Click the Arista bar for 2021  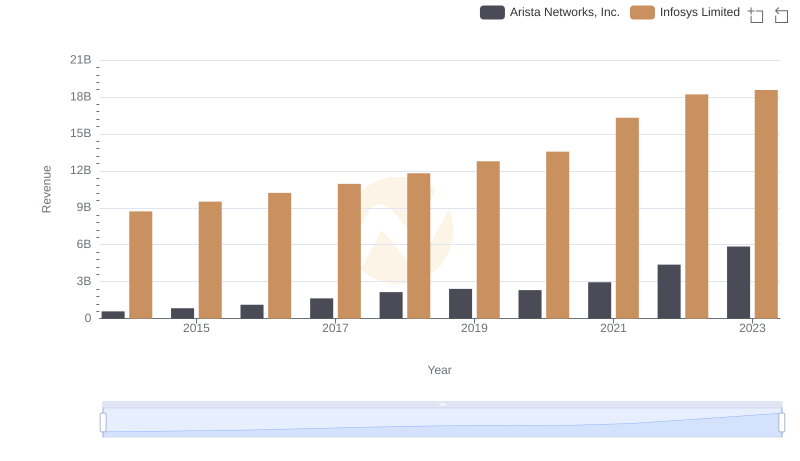[599, 300]
